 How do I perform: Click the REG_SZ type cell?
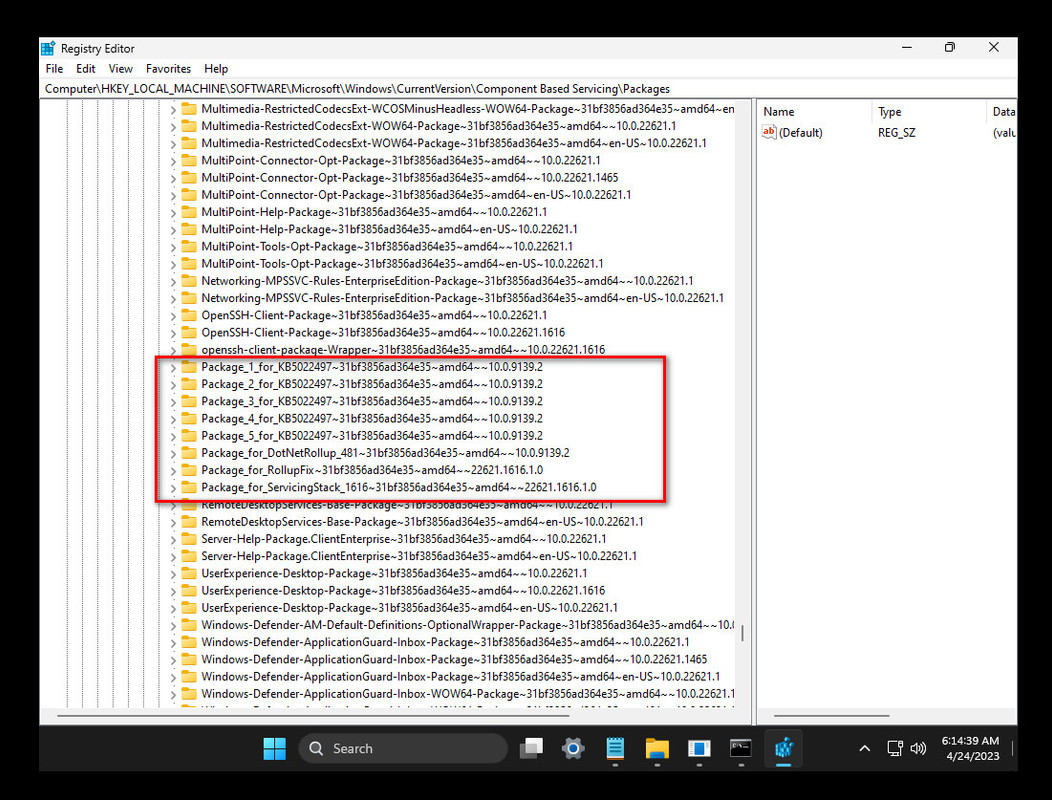click(x=896, y=132)
